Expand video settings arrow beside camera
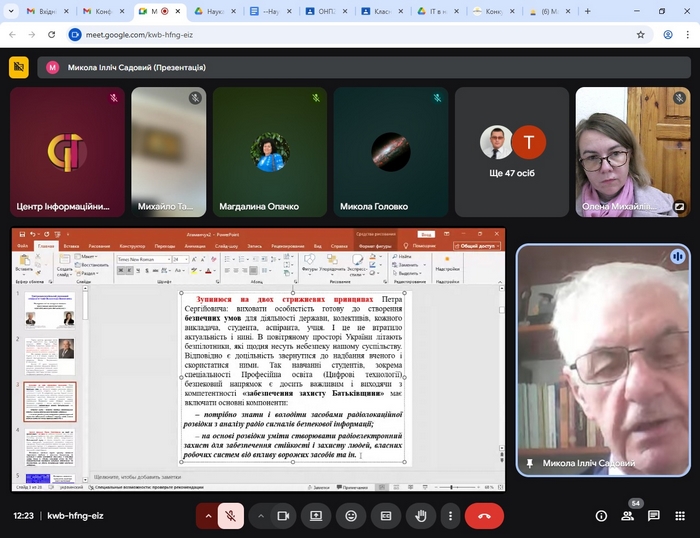The image size is (700, 538). [x=261, y=516]
